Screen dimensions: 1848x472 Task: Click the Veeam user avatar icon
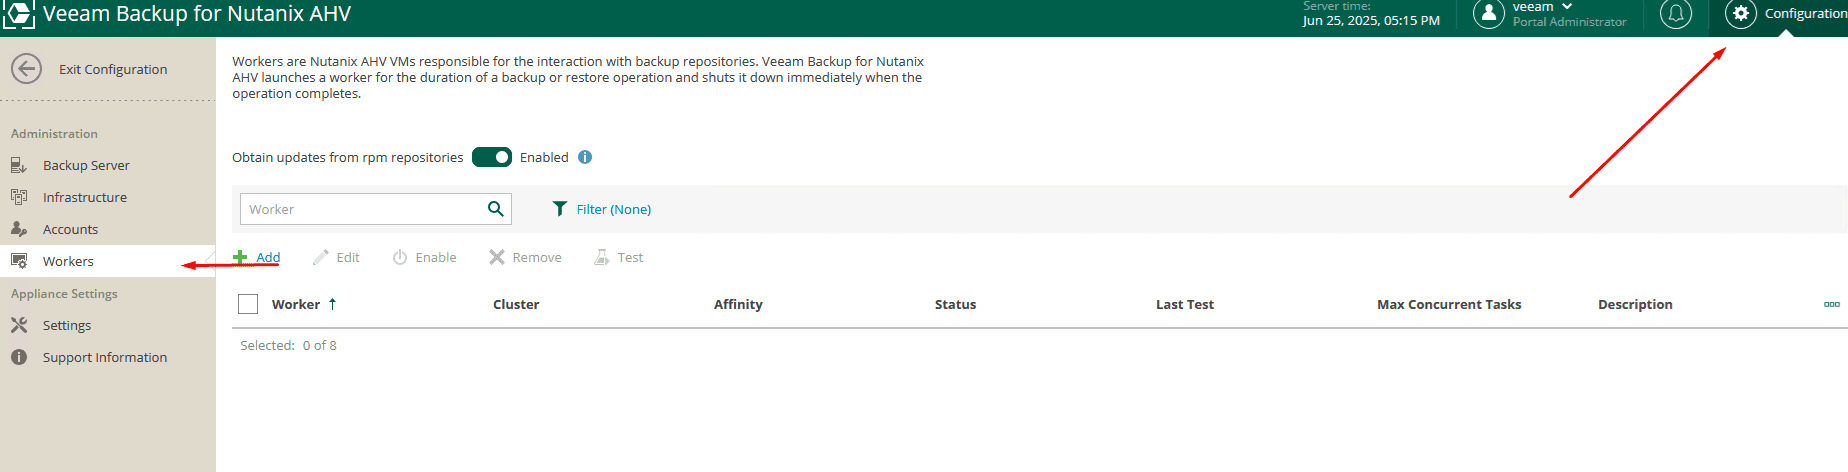[1489, 14]
